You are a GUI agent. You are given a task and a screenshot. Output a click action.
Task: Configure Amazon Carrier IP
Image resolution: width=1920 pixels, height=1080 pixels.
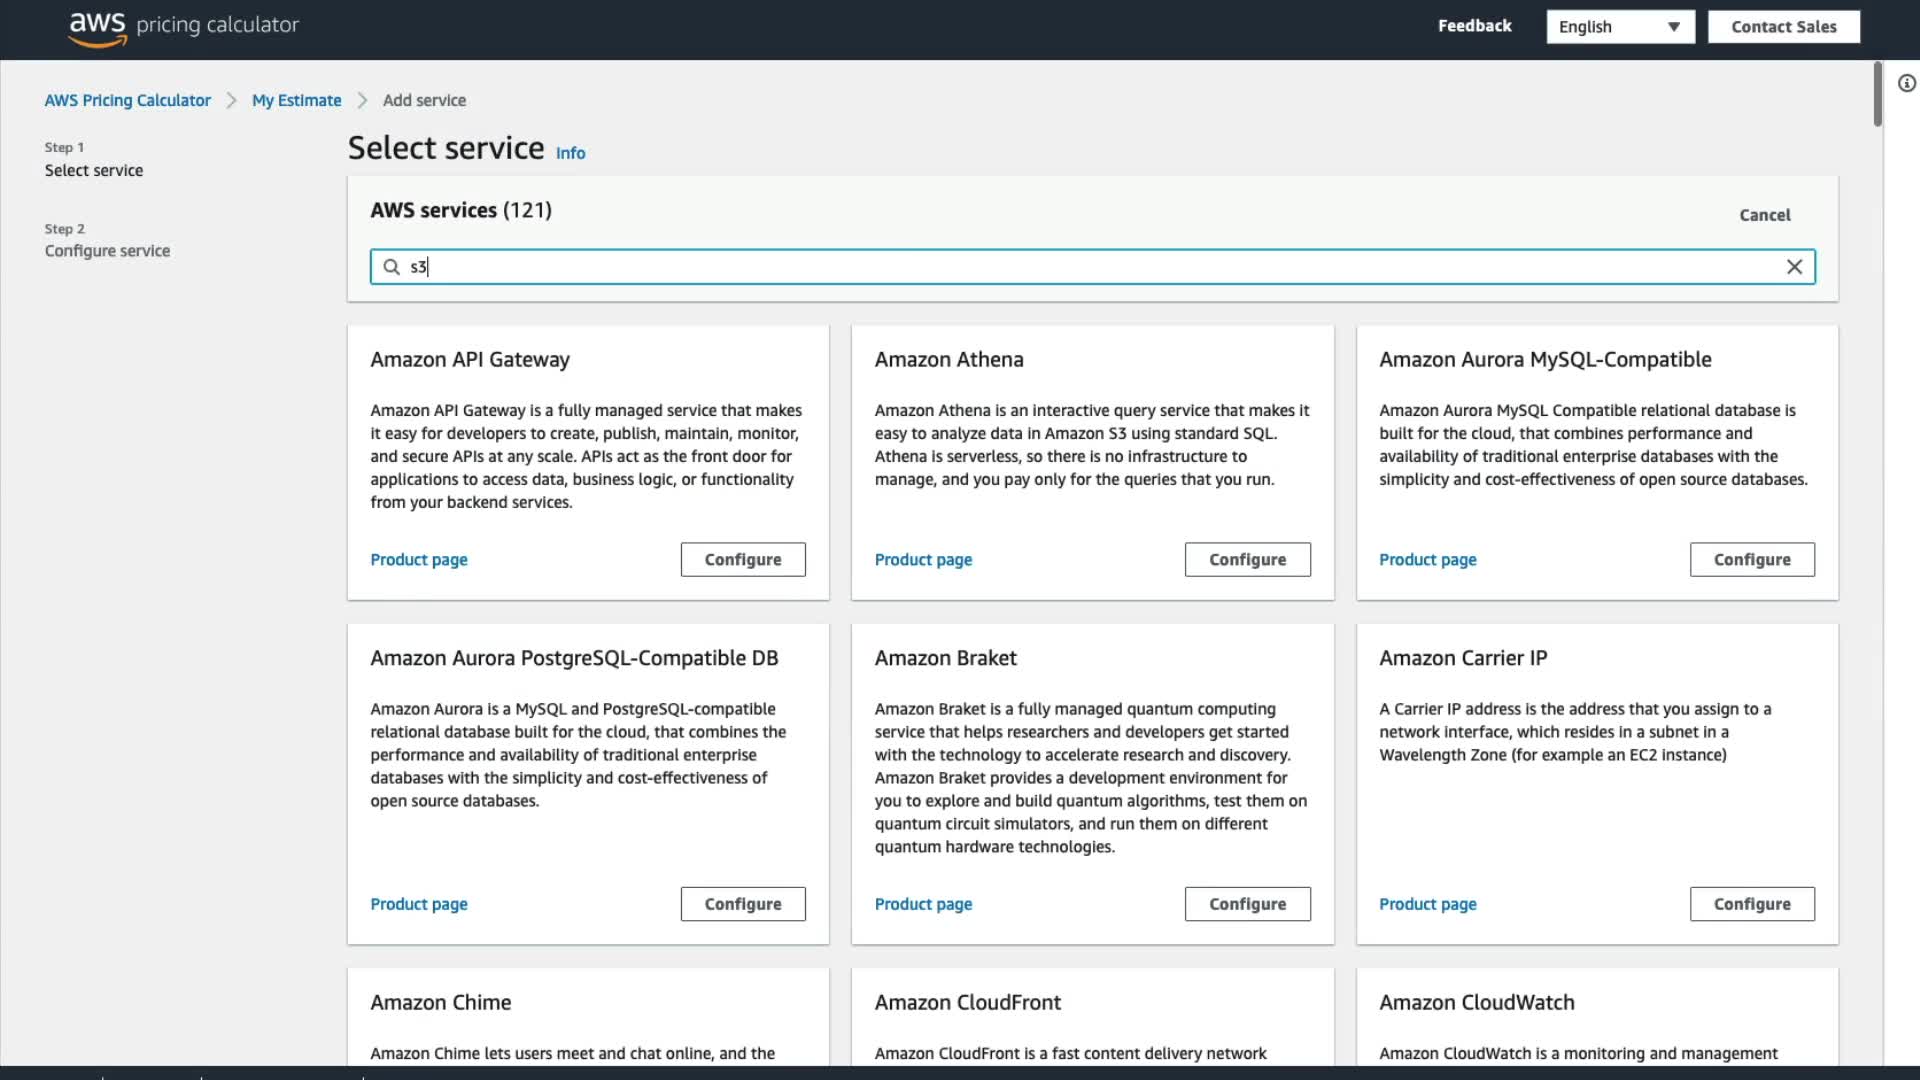click(1751, 904)
